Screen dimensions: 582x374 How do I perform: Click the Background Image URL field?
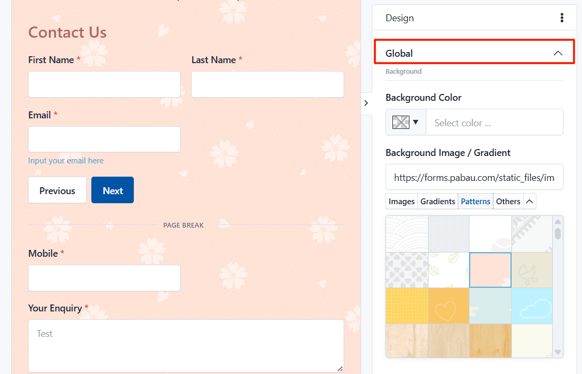[x=474, y=177]
